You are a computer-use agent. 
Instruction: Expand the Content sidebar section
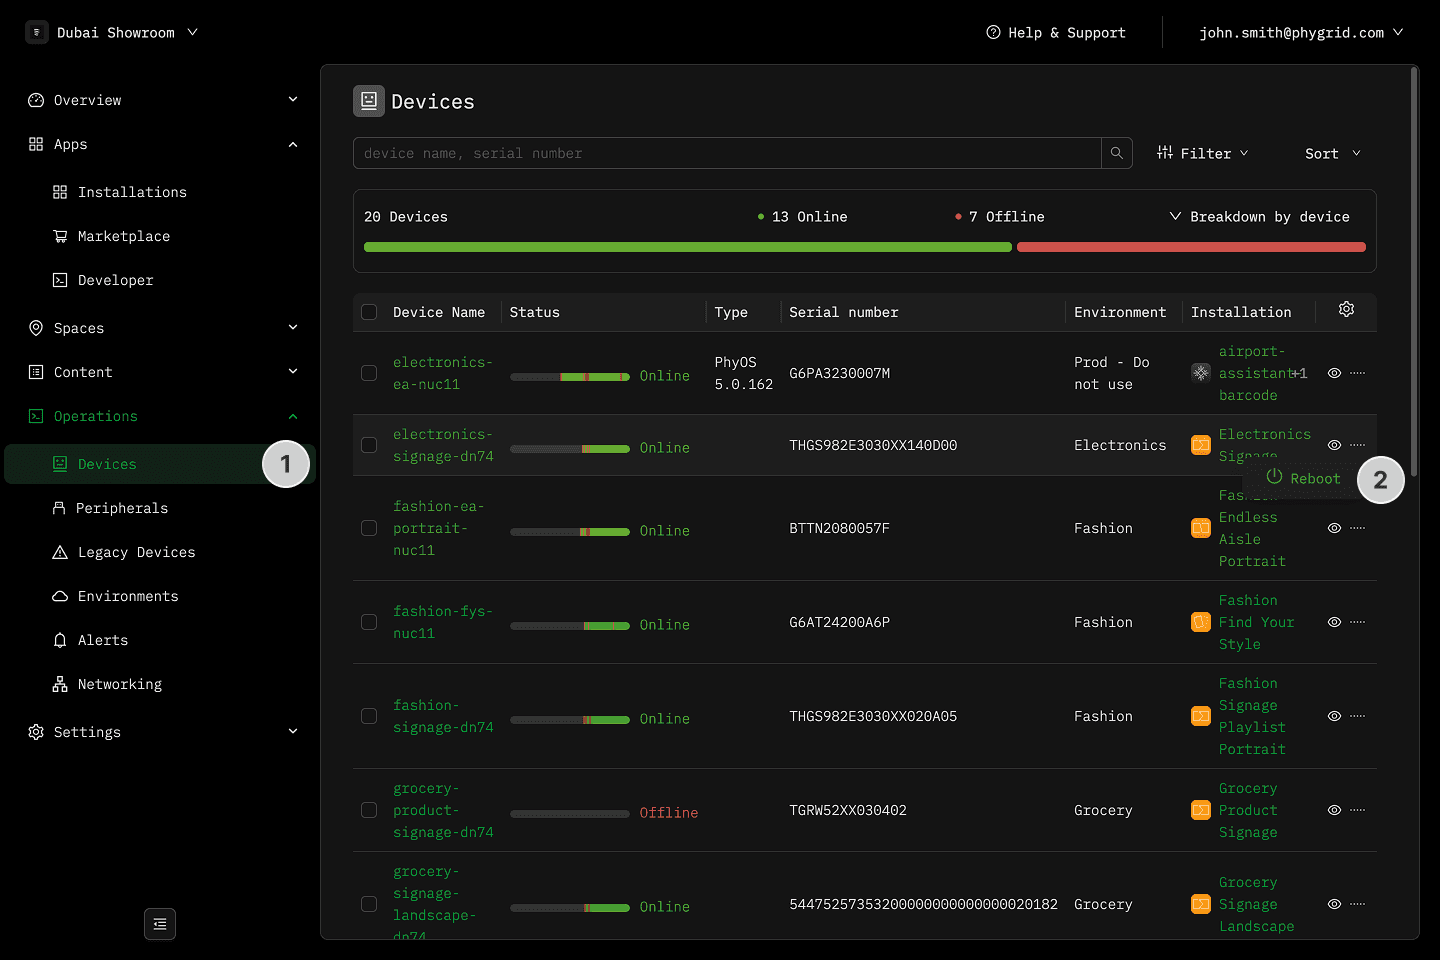tap(163, 372)
